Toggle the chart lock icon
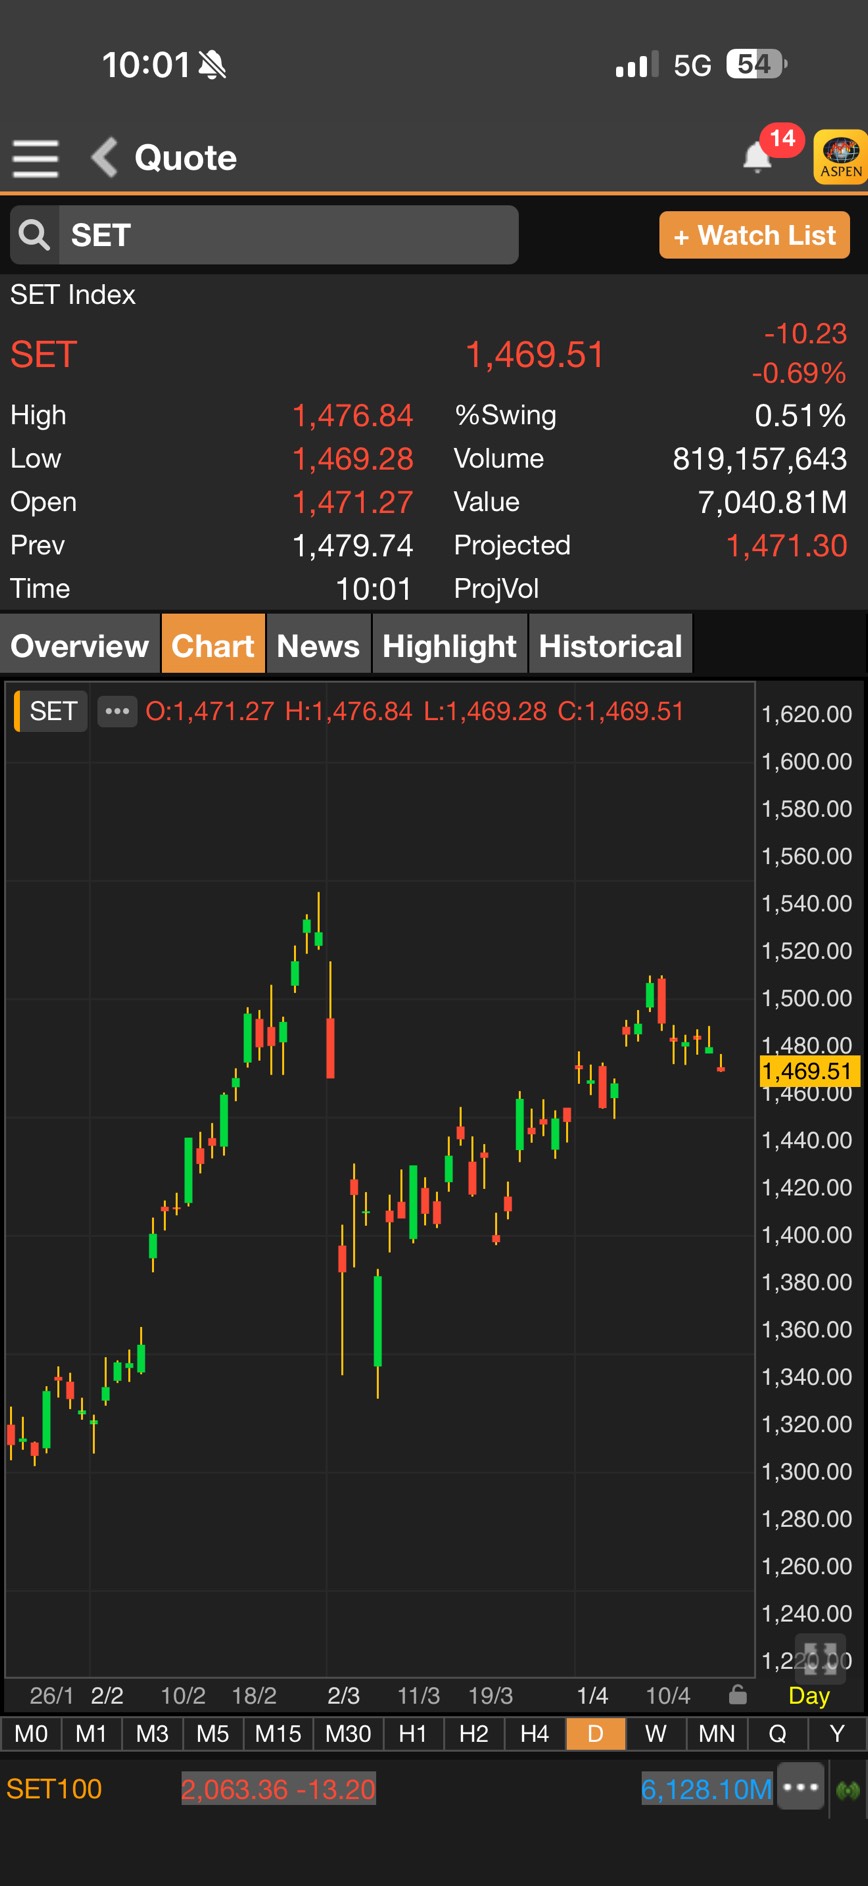 tap(738, 1695)
